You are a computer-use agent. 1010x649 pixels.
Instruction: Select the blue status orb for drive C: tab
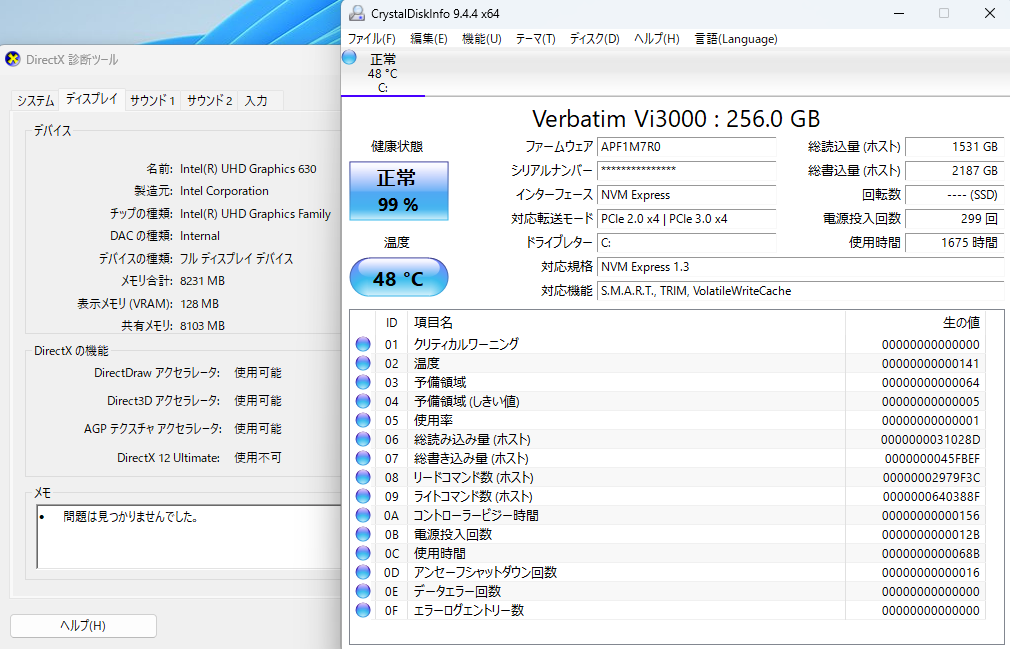349,57
